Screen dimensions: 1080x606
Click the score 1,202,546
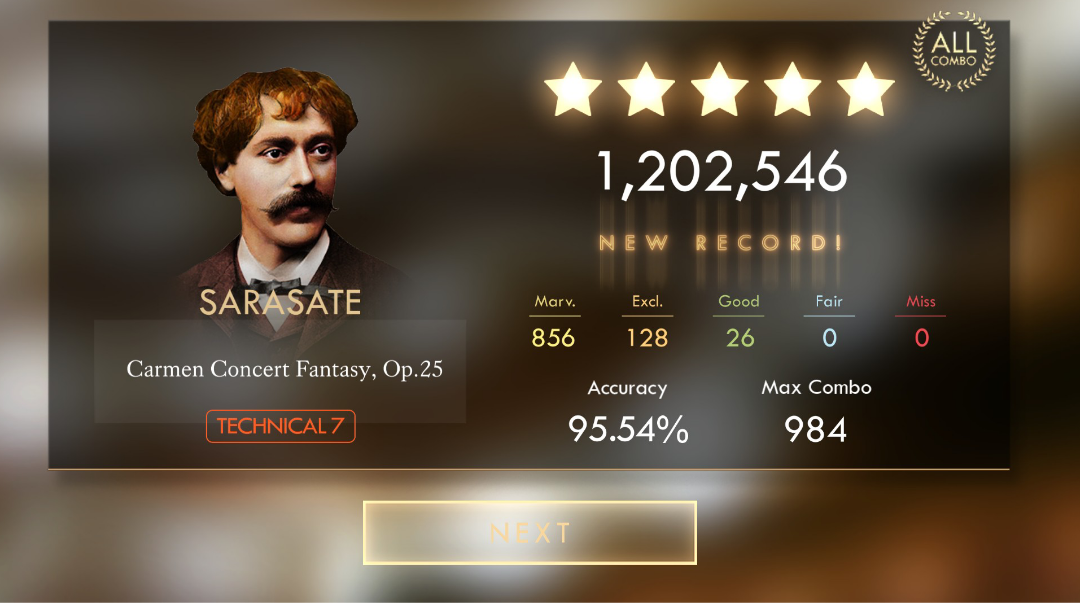[x=721, y=172]
